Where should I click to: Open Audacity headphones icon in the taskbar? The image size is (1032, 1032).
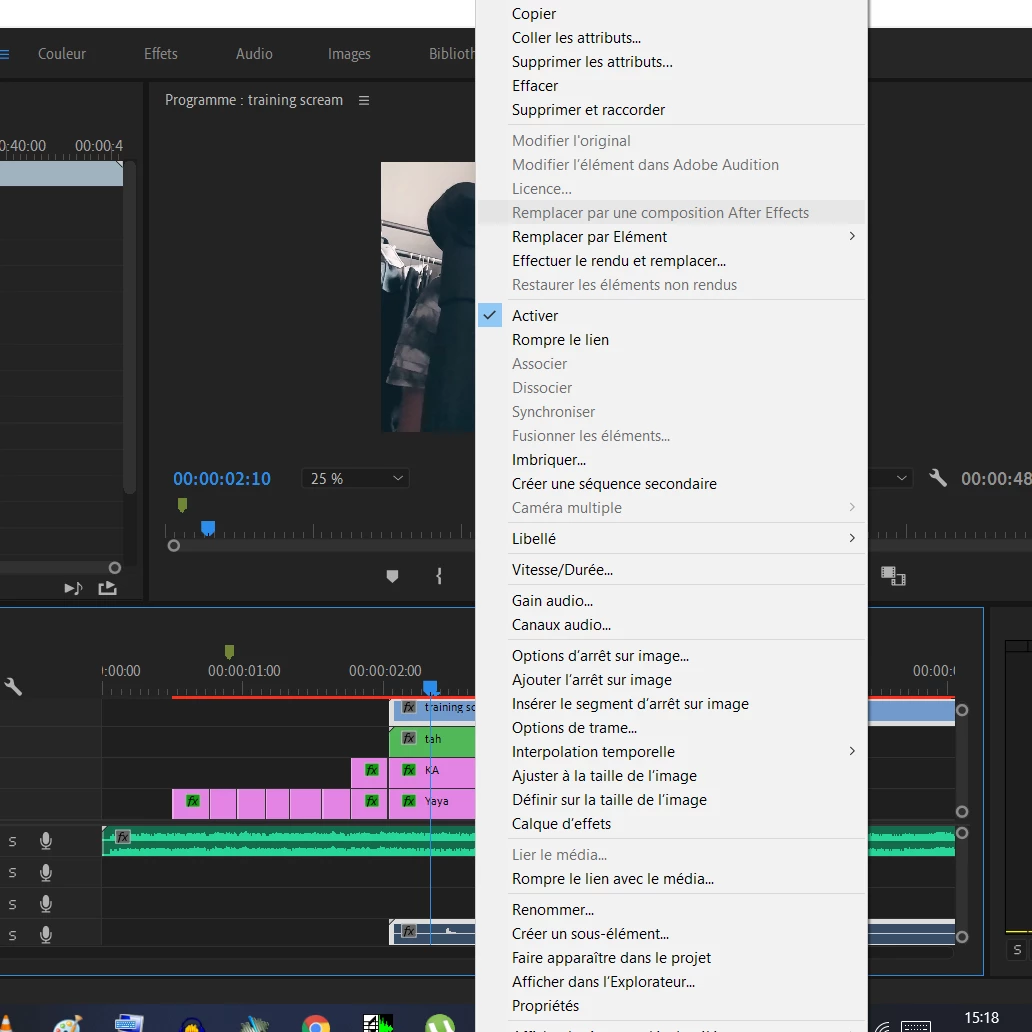pos(192,1025)
